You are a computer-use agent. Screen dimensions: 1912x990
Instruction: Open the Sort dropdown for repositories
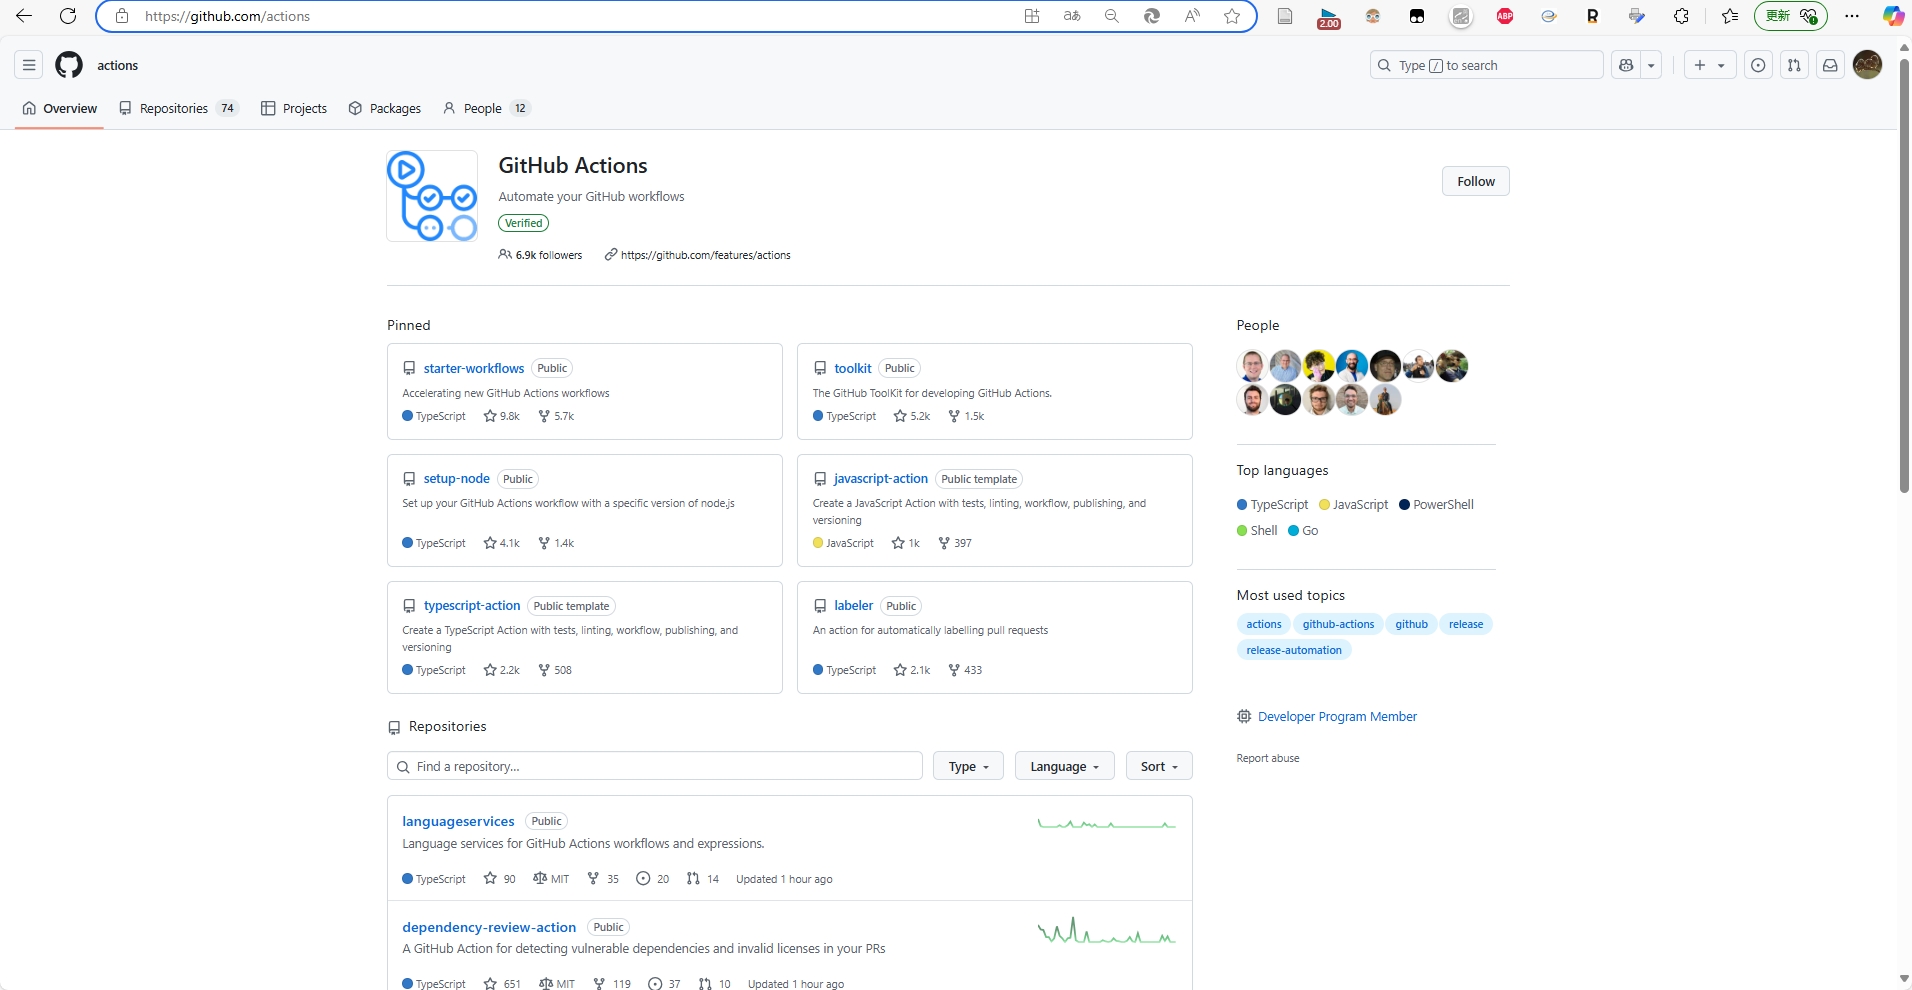click(x=1159, y=766)
